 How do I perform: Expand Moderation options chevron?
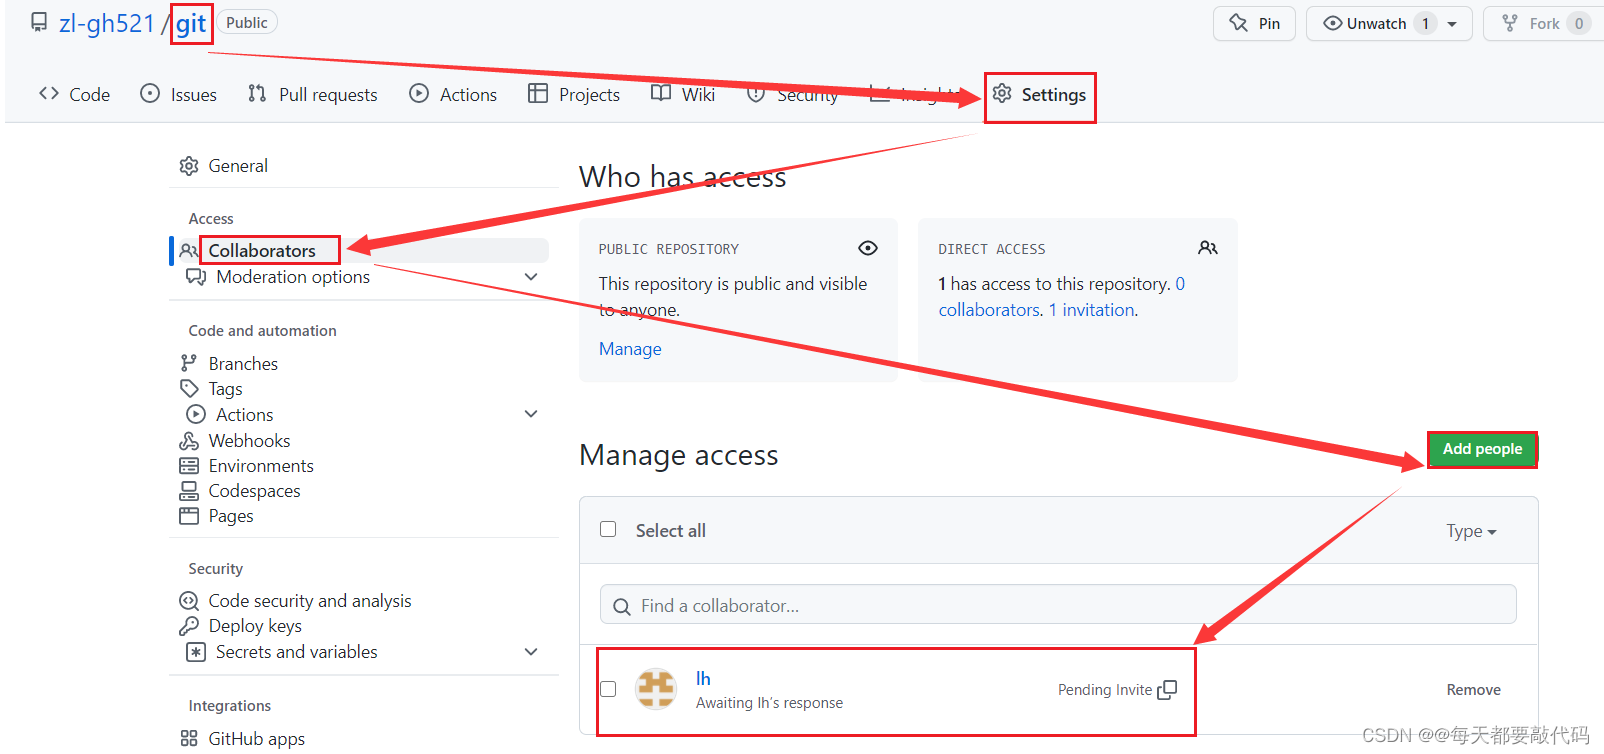click(x=531, y=277)
